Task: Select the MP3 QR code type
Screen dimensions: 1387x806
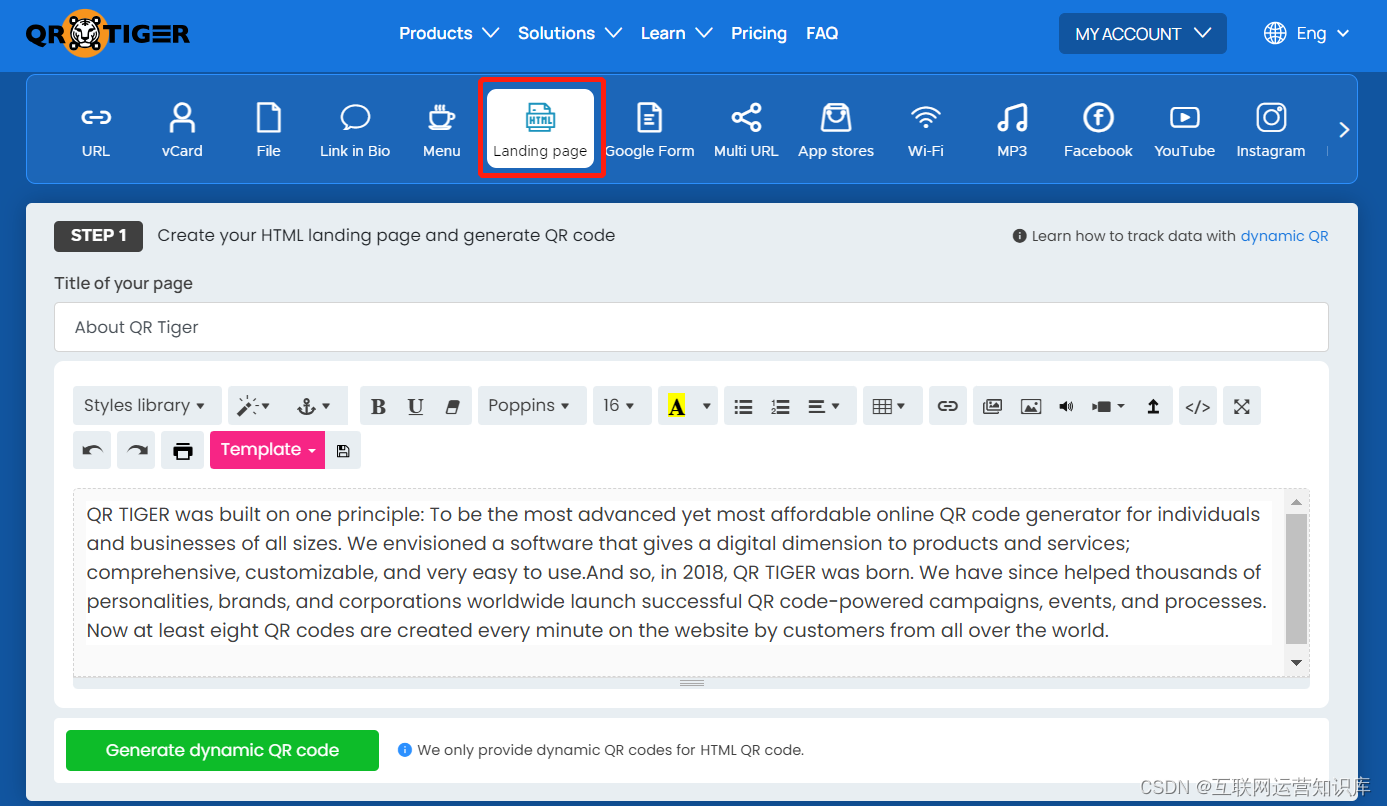Action: pos(1012,130)
